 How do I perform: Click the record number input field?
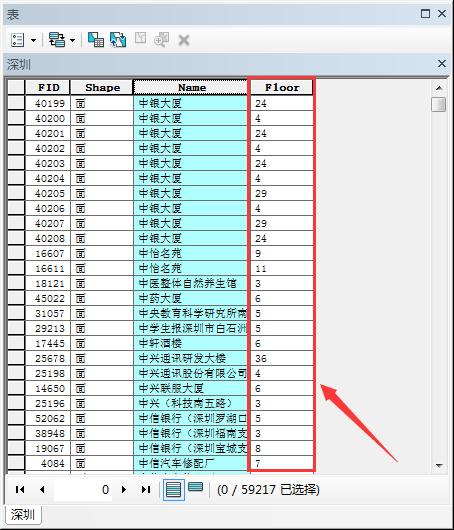(83, 489)
